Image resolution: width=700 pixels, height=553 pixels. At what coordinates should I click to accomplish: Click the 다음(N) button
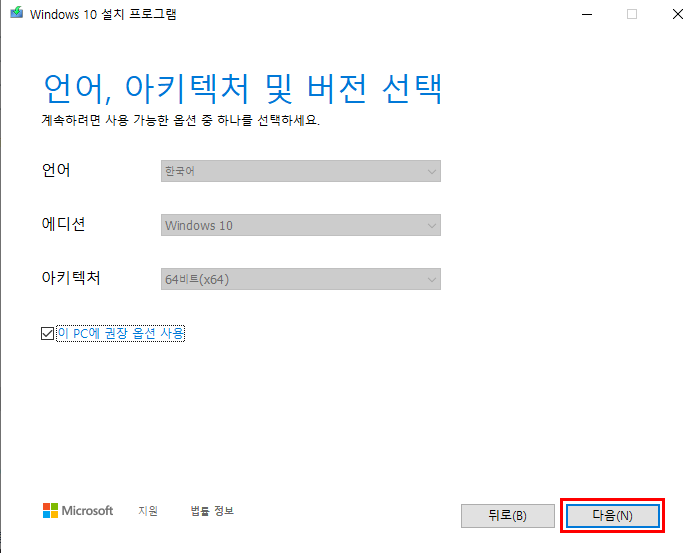click(x=612, y=516)
